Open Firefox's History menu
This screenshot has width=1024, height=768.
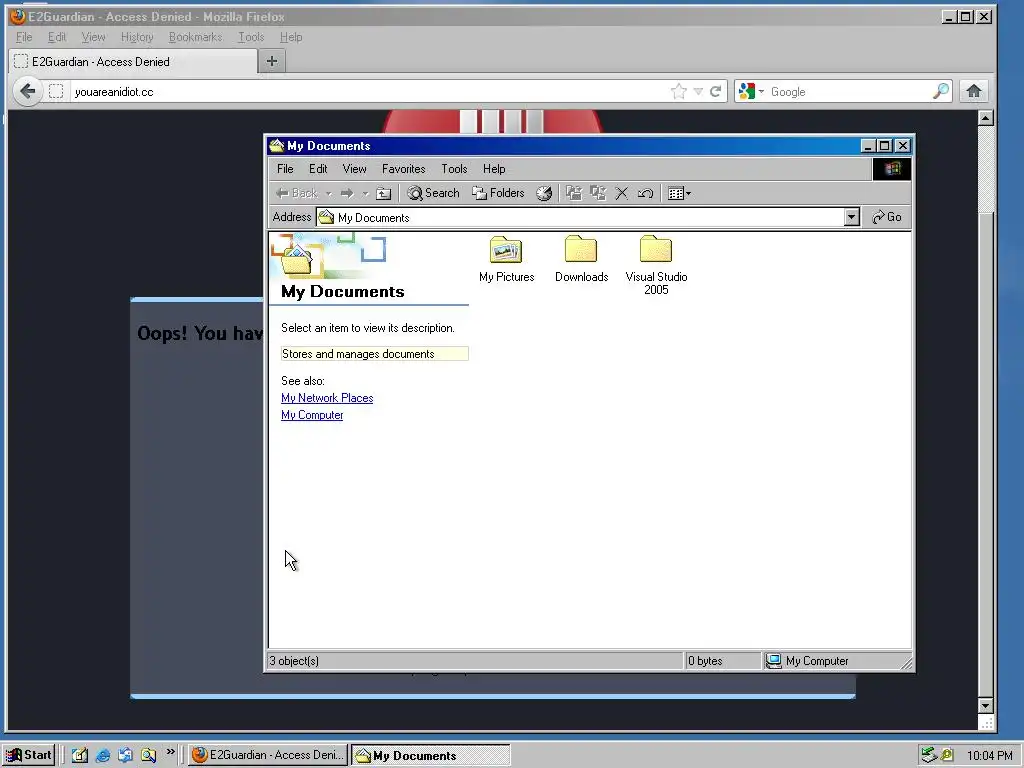click(137, 37)
